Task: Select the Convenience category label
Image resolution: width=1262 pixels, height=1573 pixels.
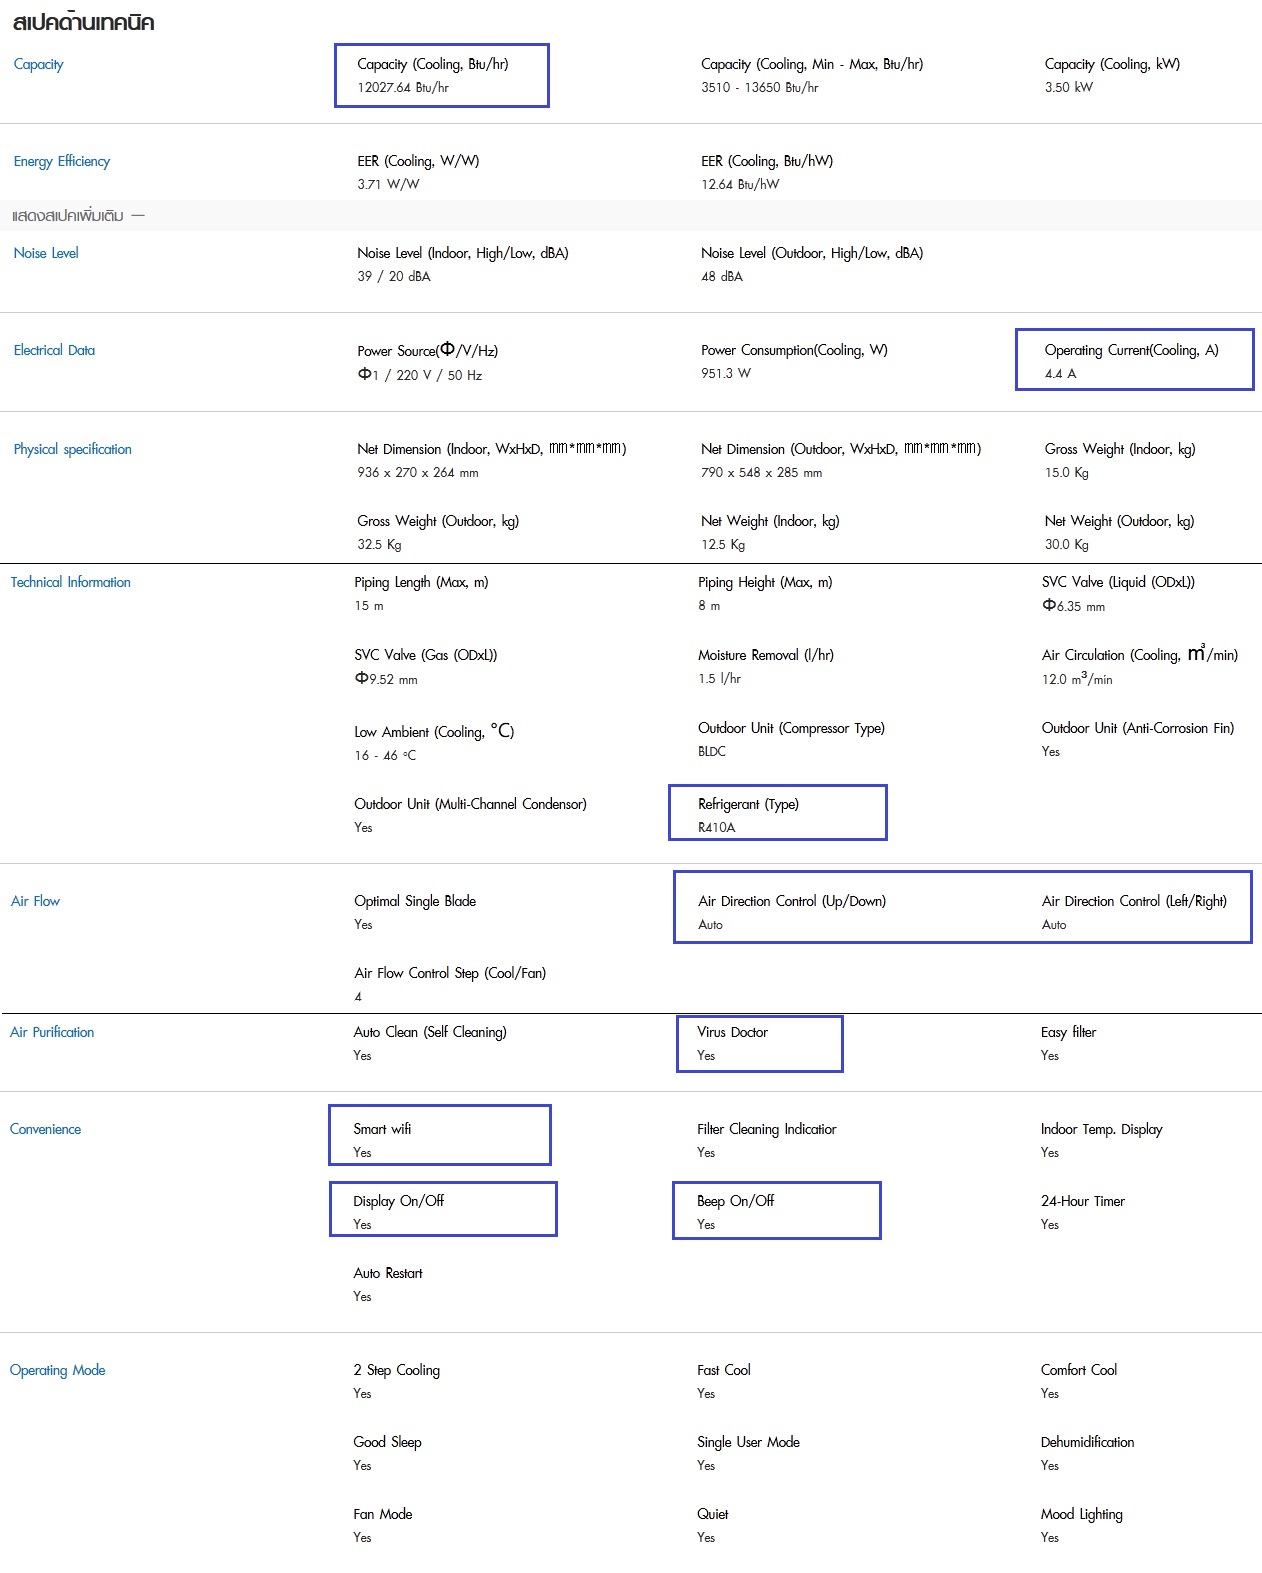Action: click(45, 1129)
